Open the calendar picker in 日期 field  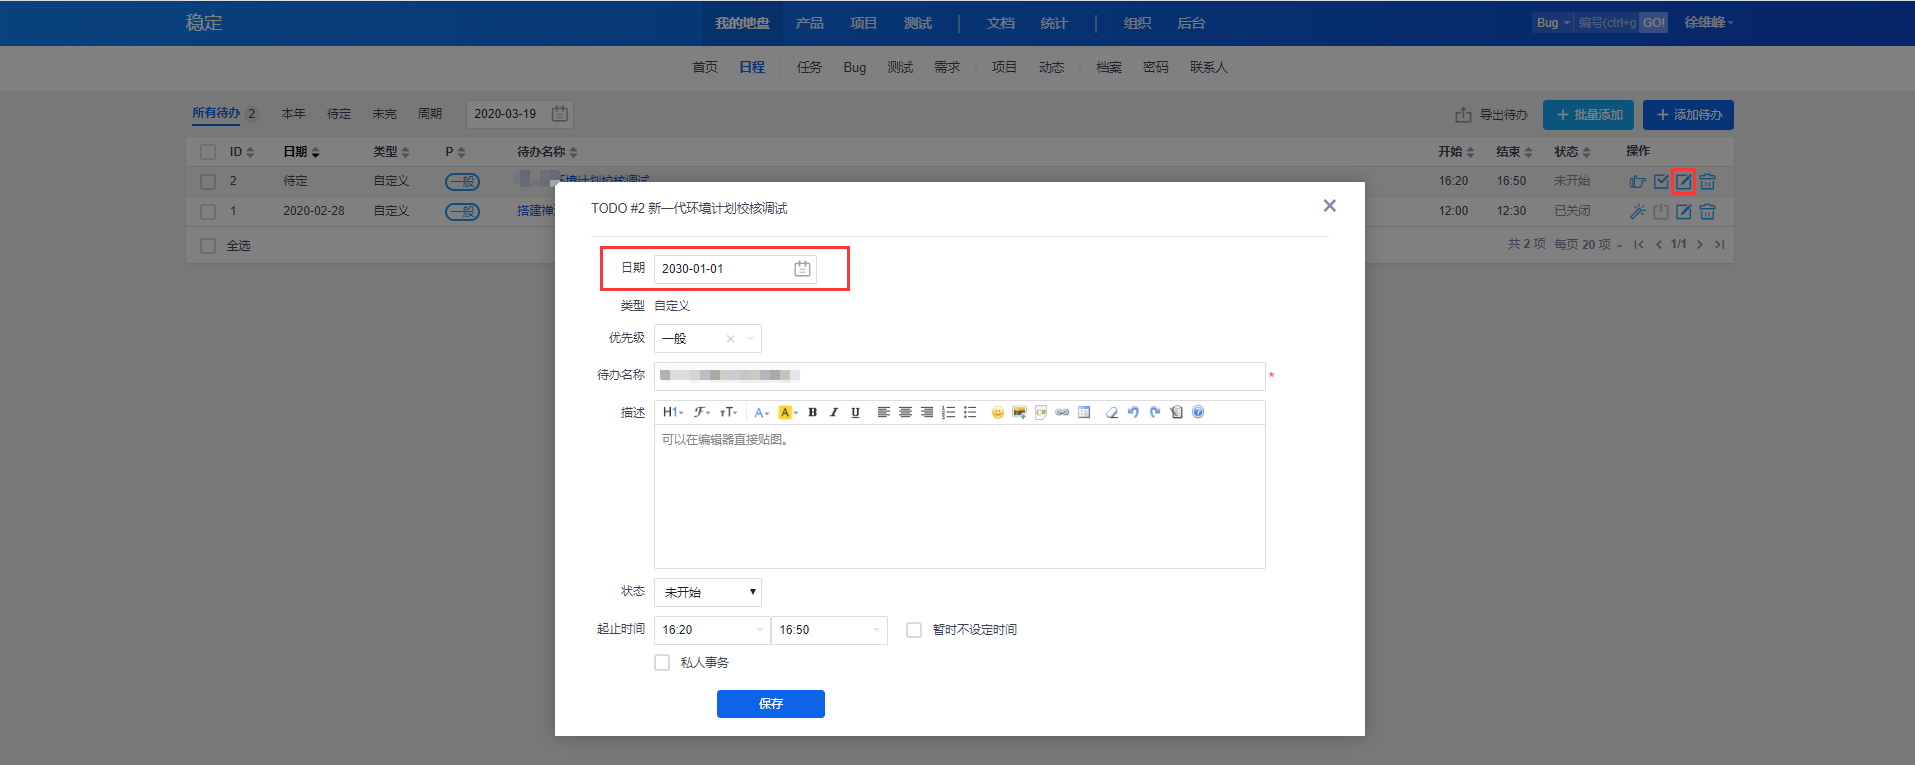[802, 269]
